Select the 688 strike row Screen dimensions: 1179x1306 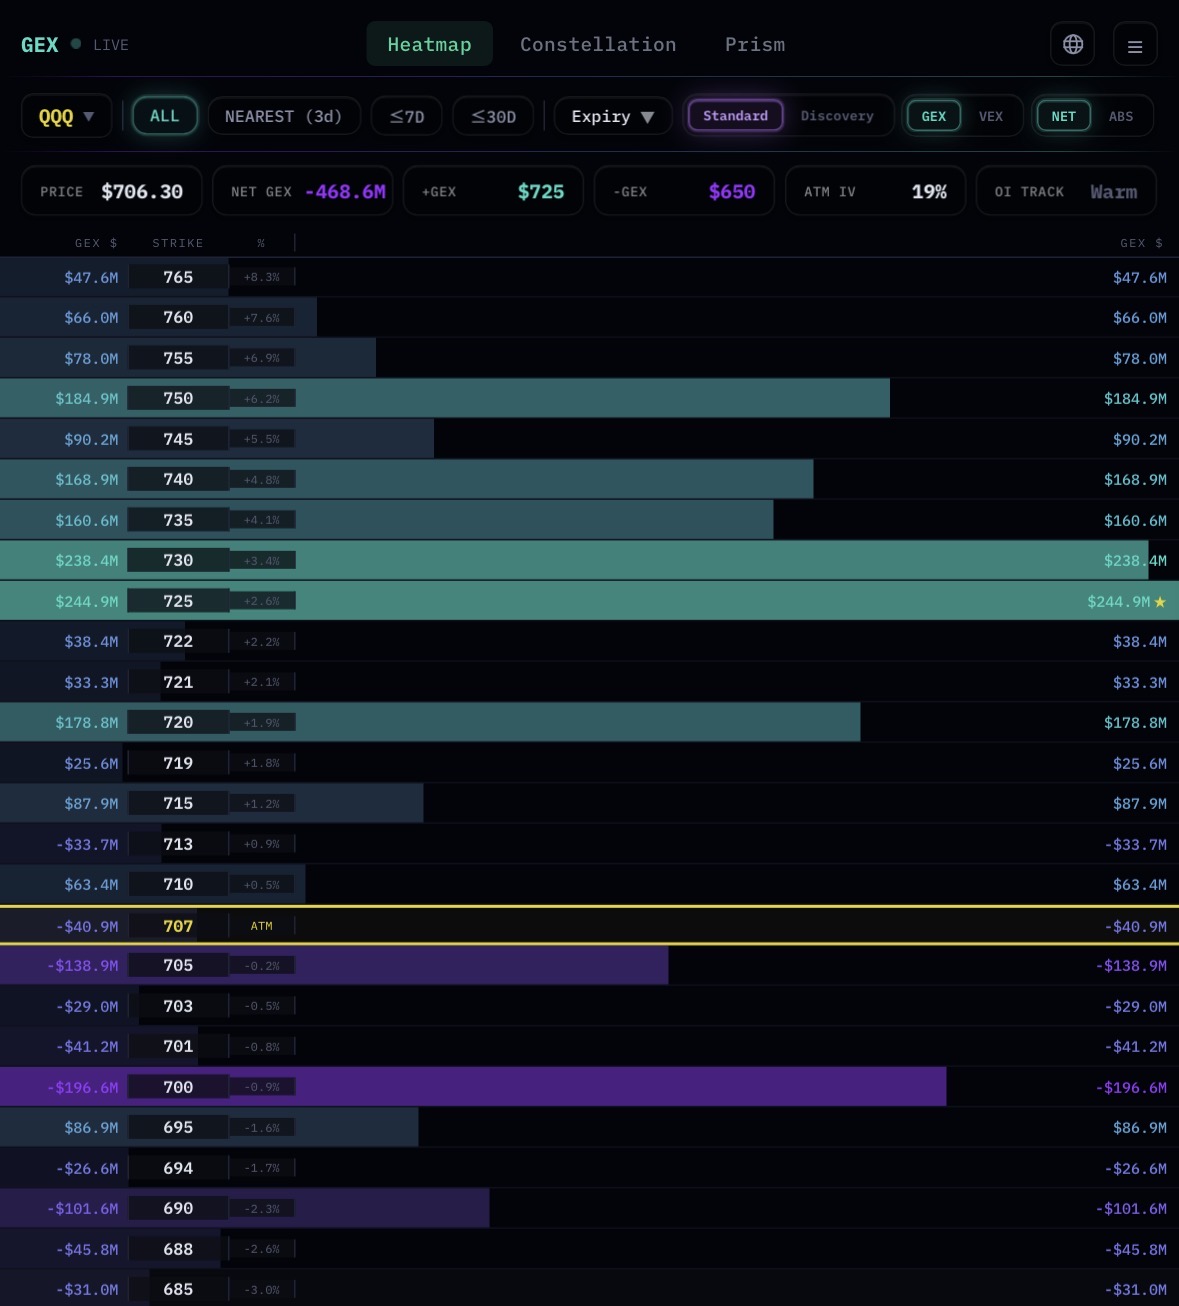click(589, 1249)
